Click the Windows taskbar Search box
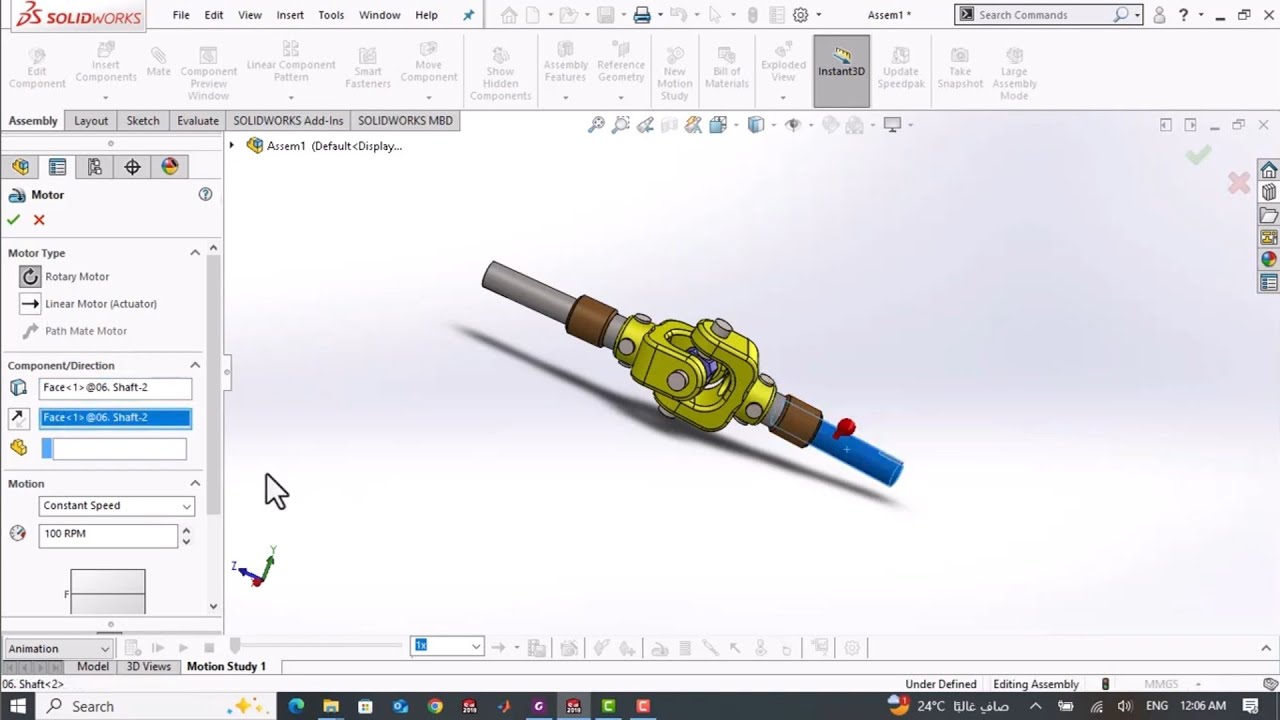The height and width of the screenshot is (720, 1280). (x=155, y=706)
